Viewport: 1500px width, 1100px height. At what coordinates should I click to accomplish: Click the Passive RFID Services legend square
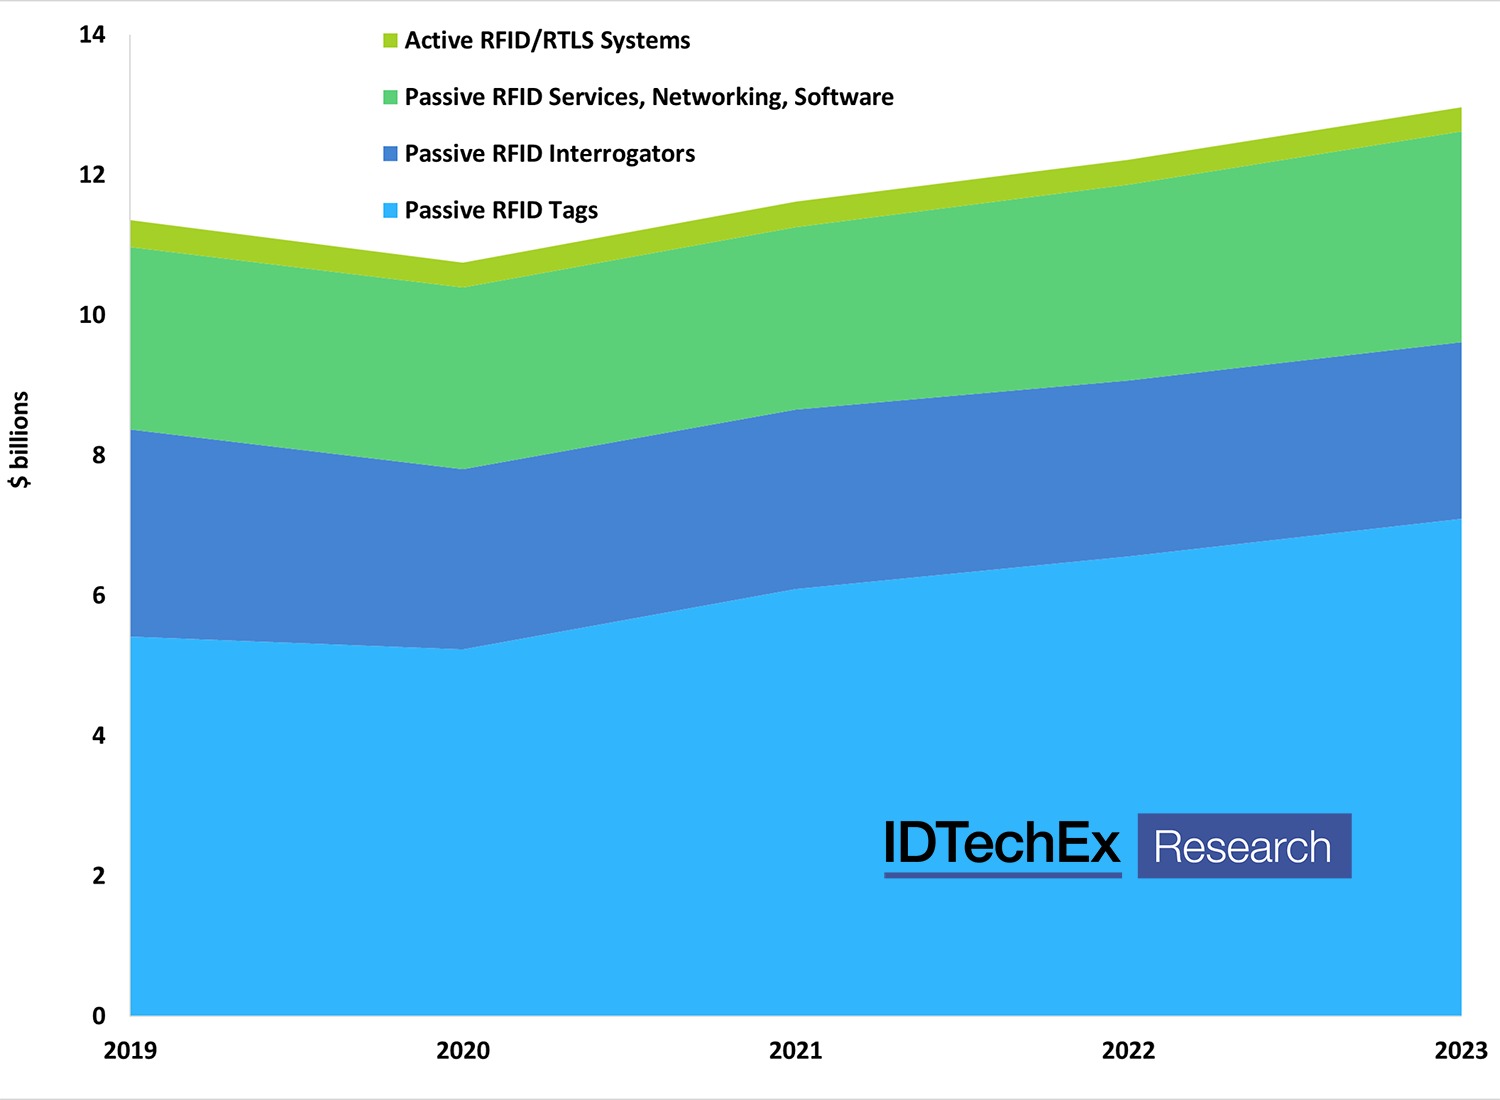coord(390,97)
